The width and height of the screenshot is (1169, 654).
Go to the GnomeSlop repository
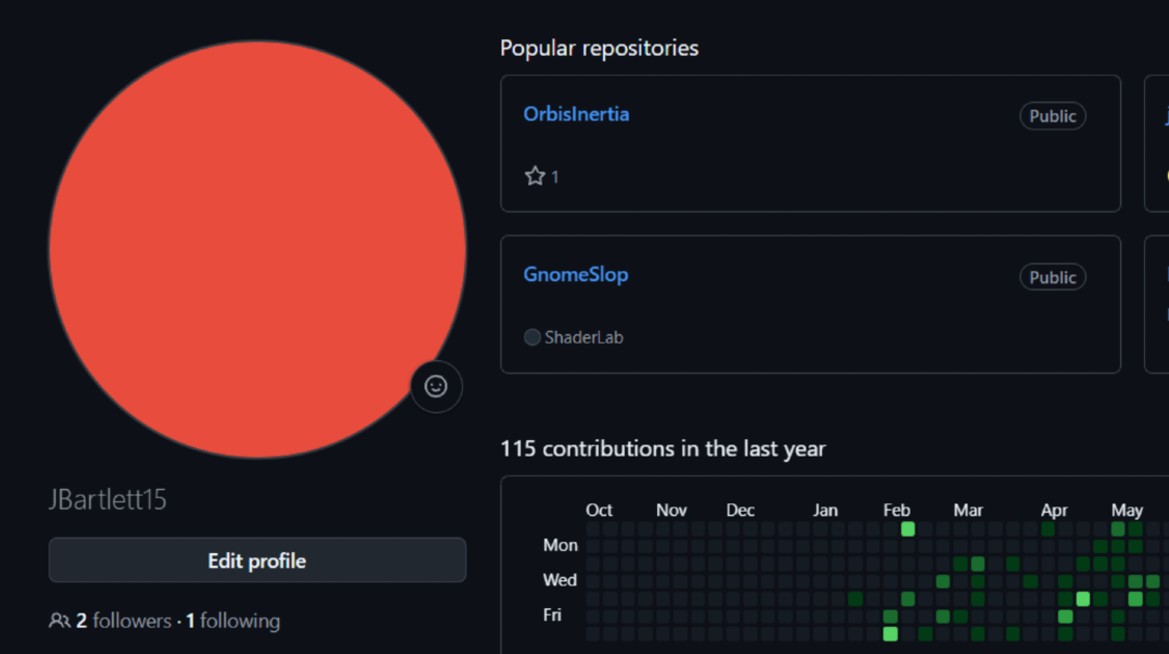click(575, 275)
